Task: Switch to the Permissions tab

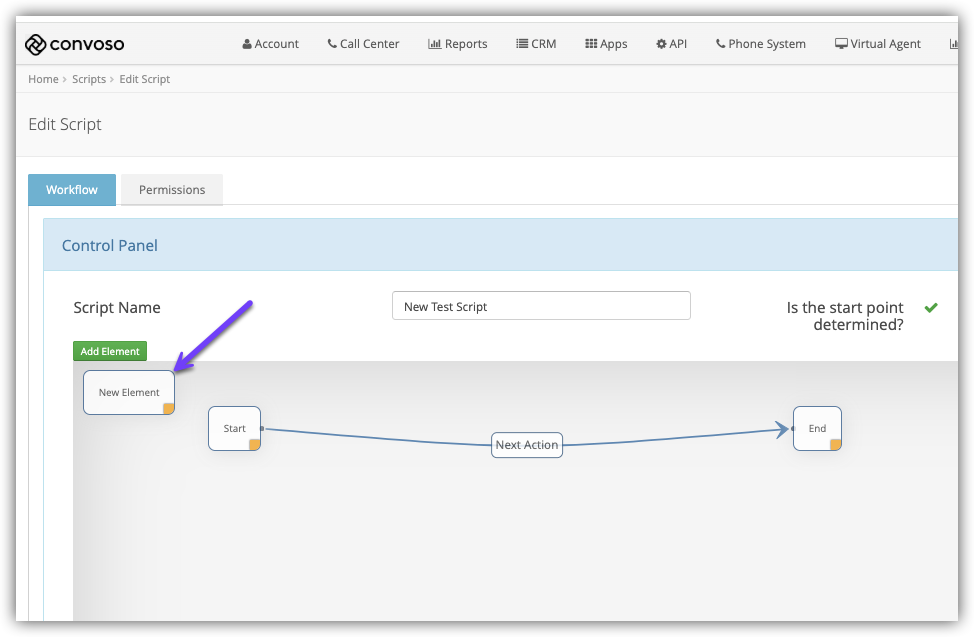Action: pos(172,190)
